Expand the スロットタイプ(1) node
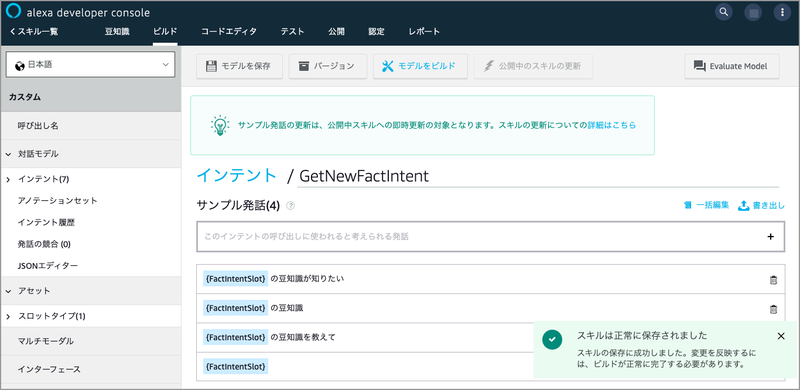Screen dimensions: 800x390 point(8,316)
